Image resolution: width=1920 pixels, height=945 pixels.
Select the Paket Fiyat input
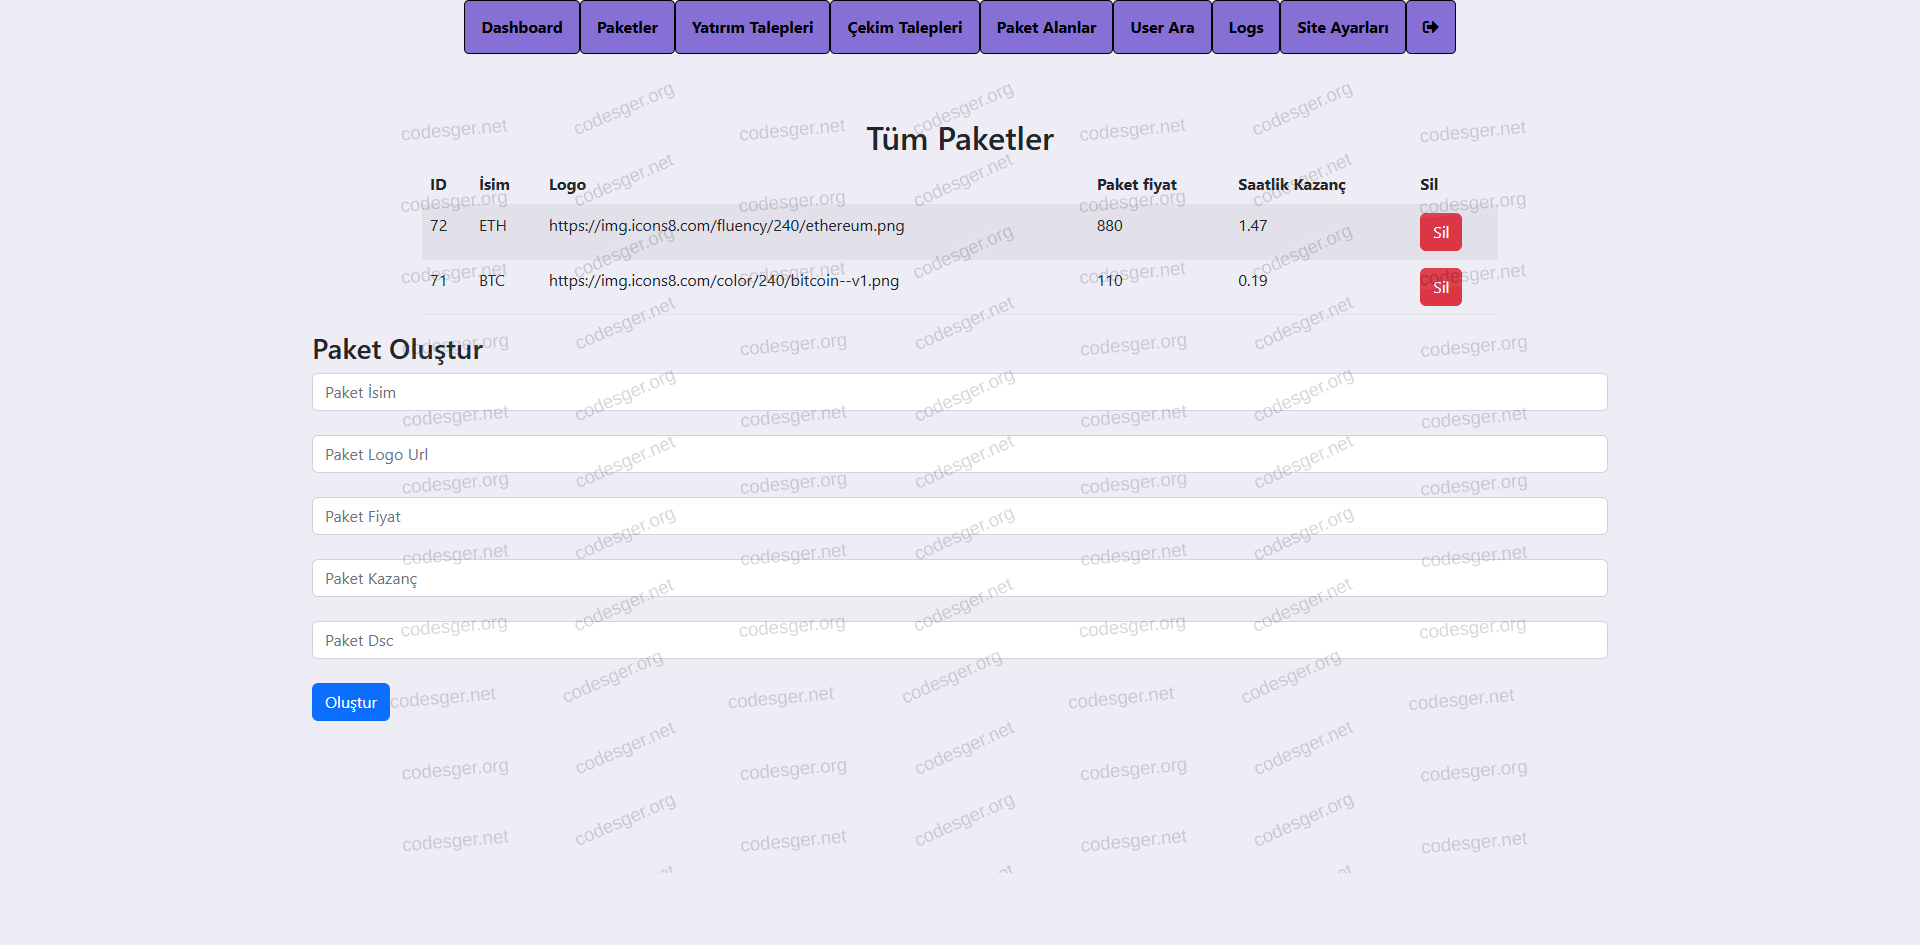coord(959,516)
